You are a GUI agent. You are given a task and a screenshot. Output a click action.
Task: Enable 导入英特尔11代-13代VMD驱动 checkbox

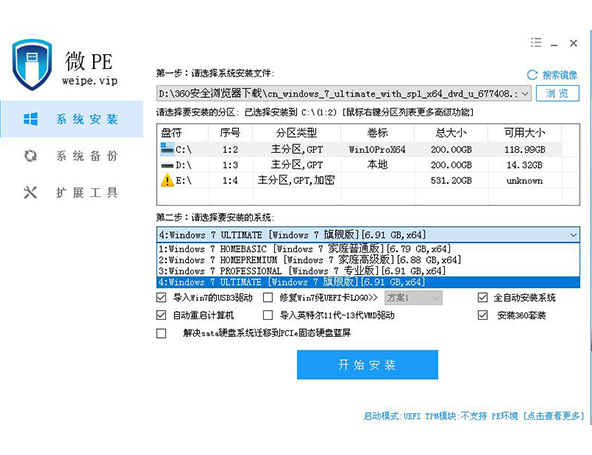tap(268, 315)
